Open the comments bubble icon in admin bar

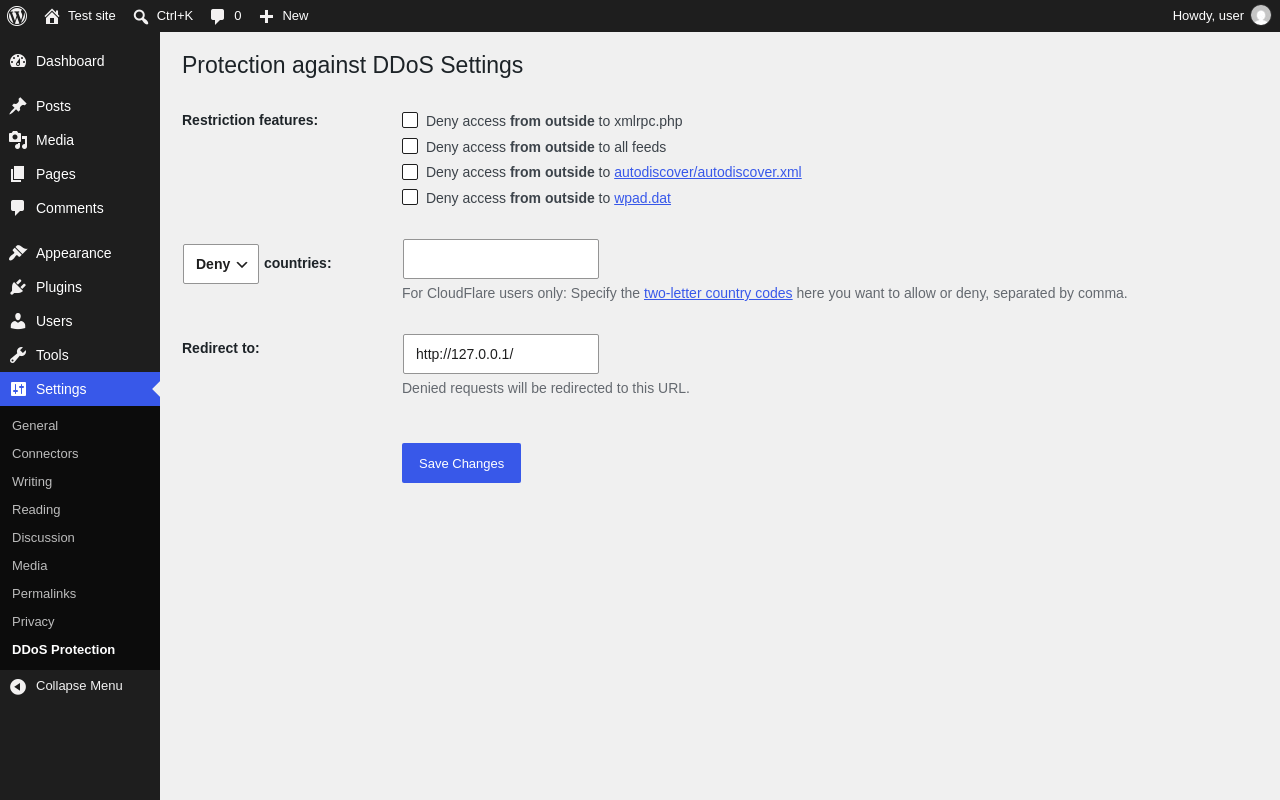tap(218, 16)
